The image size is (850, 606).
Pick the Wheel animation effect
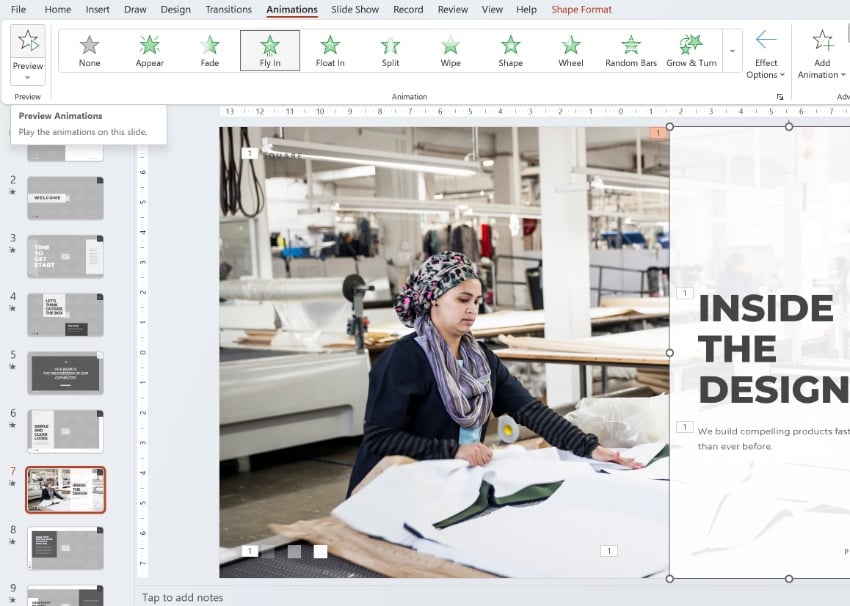click(571, 50)
